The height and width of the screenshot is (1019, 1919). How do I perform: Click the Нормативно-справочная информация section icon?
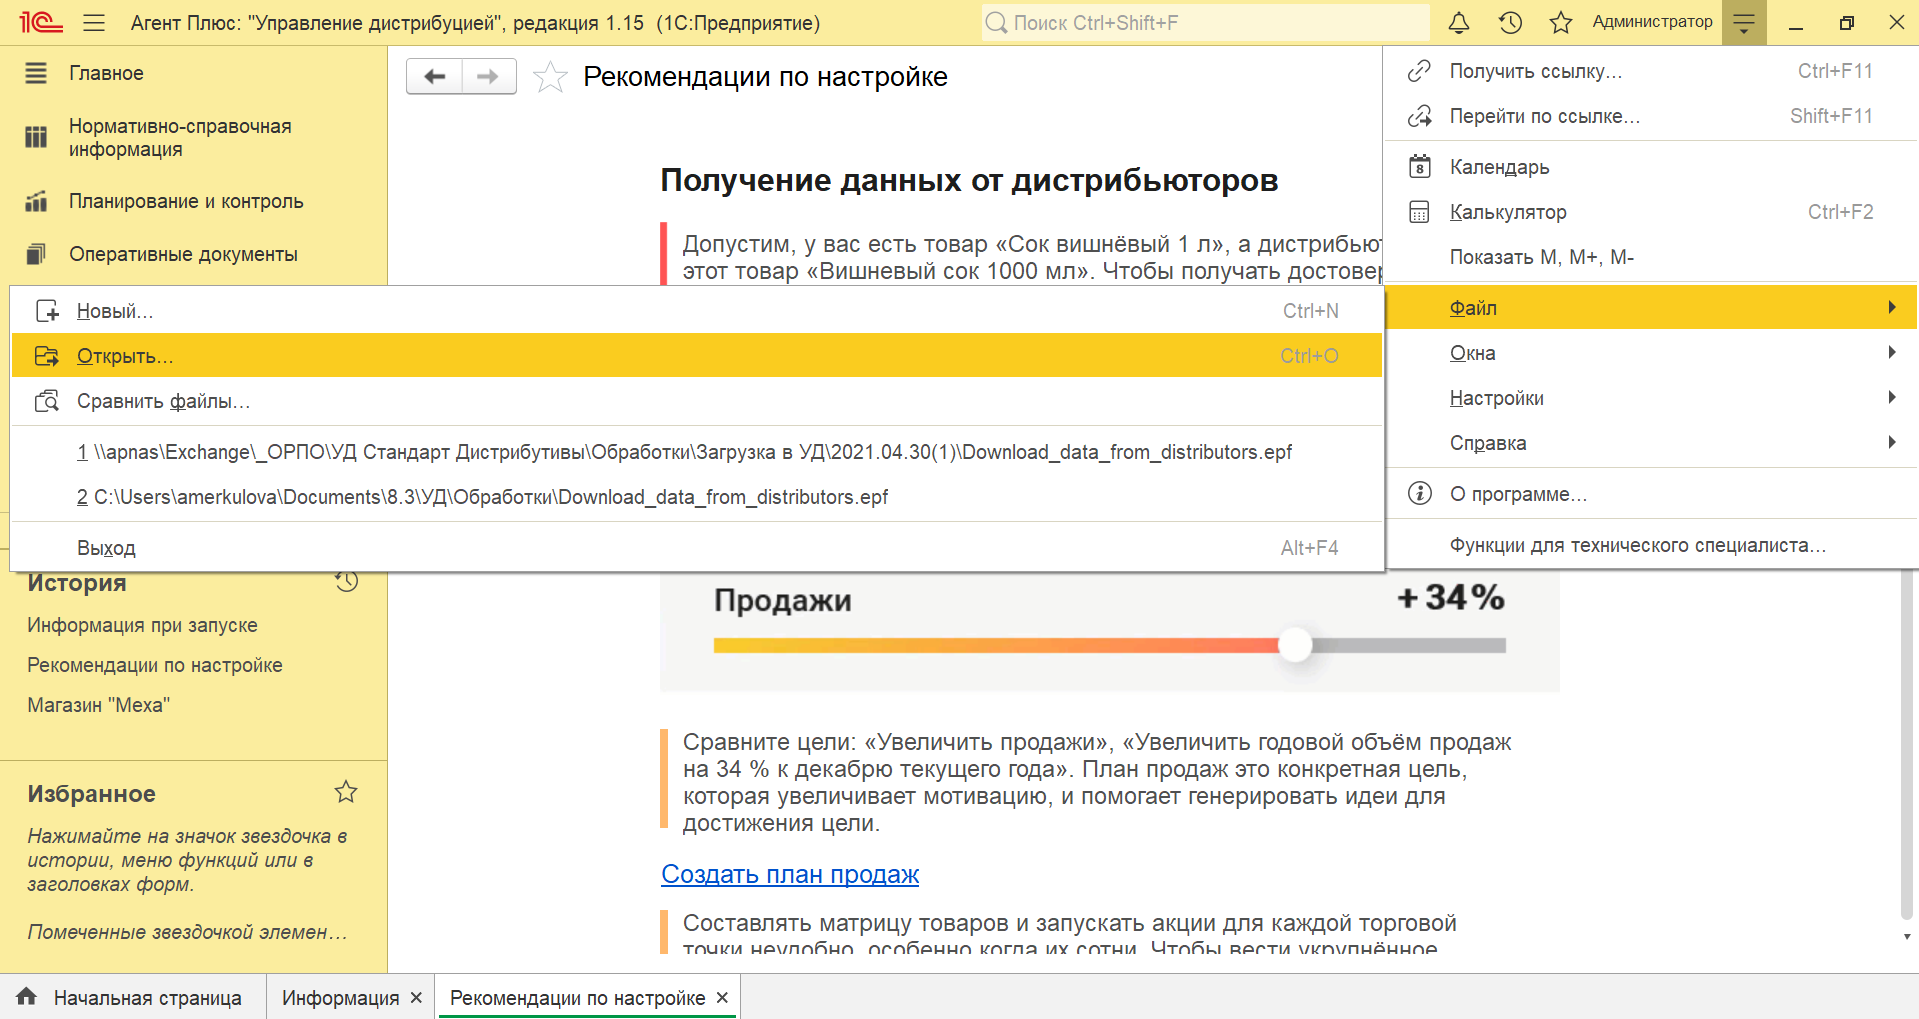pyautogui.click(x=36, y=137)
